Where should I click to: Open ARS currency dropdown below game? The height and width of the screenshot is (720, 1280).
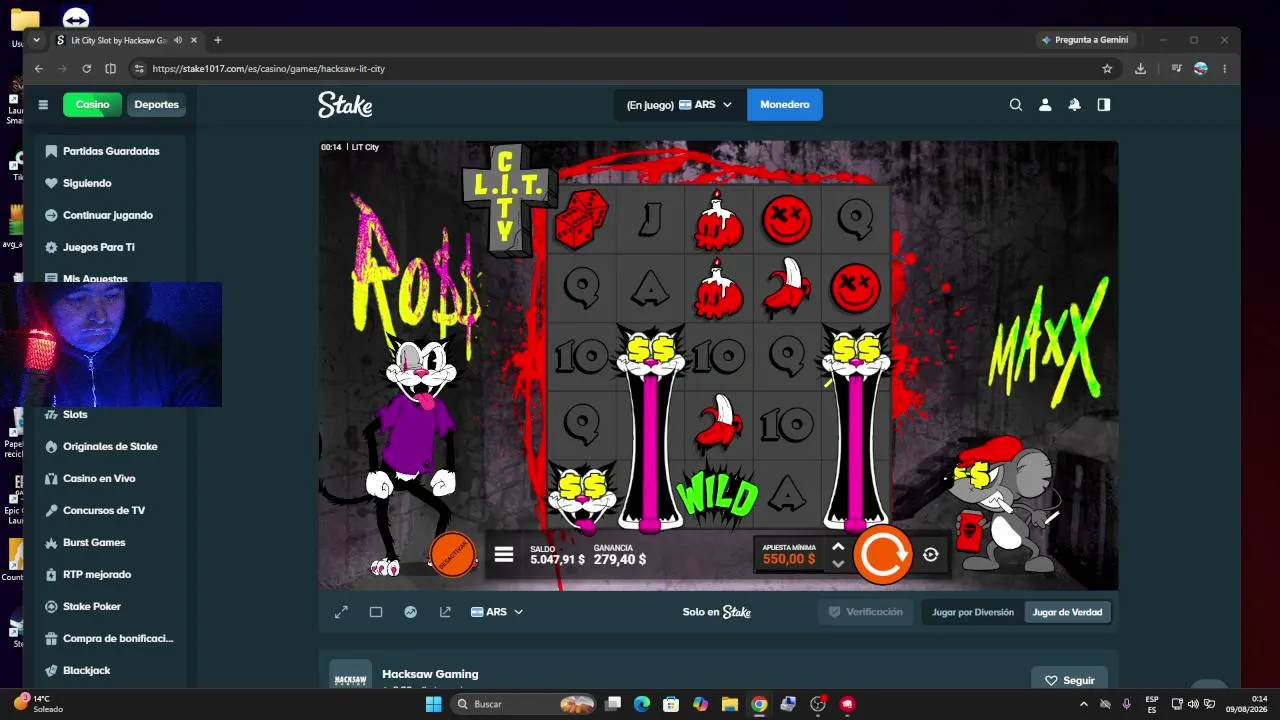497,612
